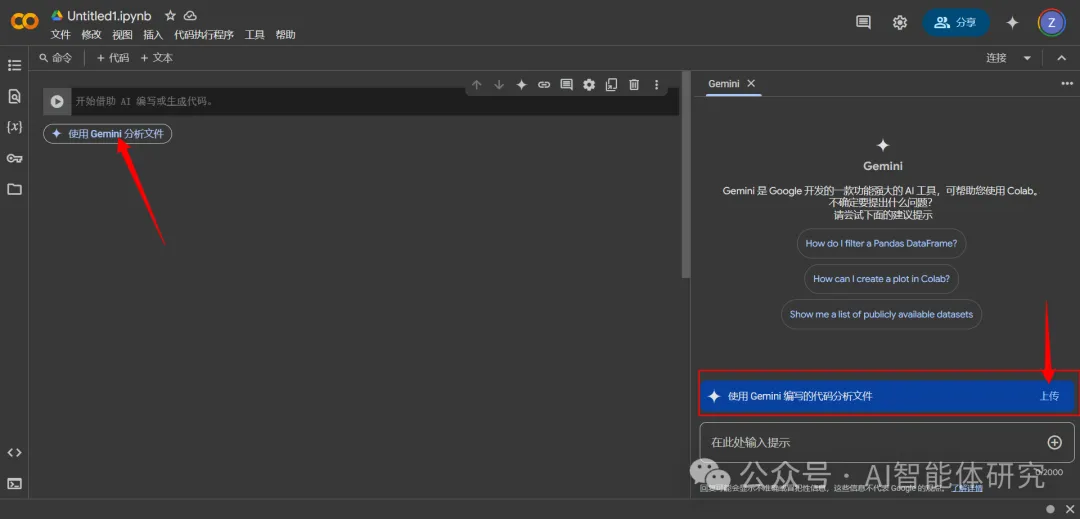This screenshot has height=519, width=1080.
Task: Mirror cell in tab icon
Action: [611, 85]
